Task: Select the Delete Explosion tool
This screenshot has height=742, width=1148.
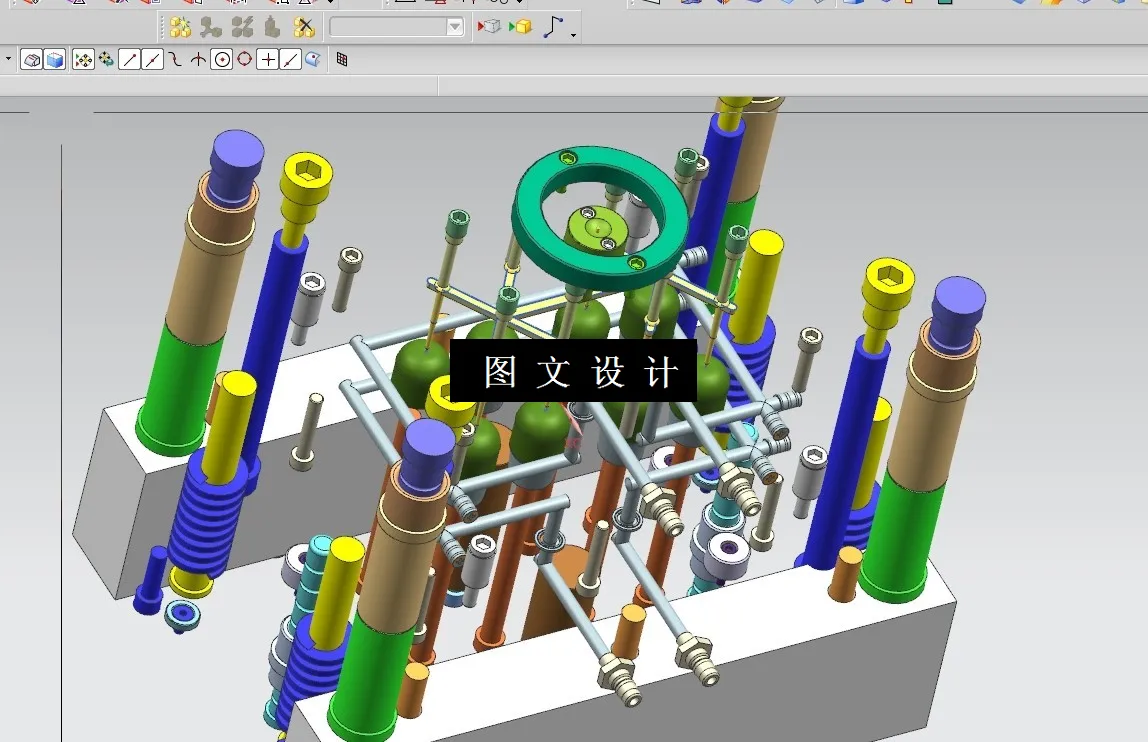Action: point(304,27)
